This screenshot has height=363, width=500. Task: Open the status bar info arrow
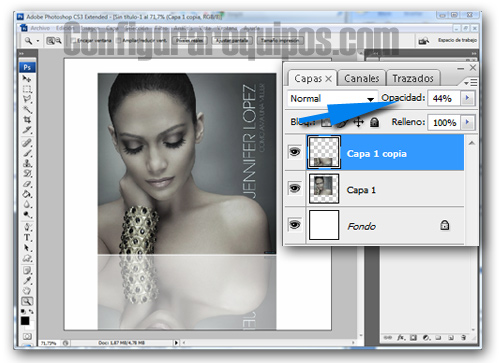[x=176, y=342]
